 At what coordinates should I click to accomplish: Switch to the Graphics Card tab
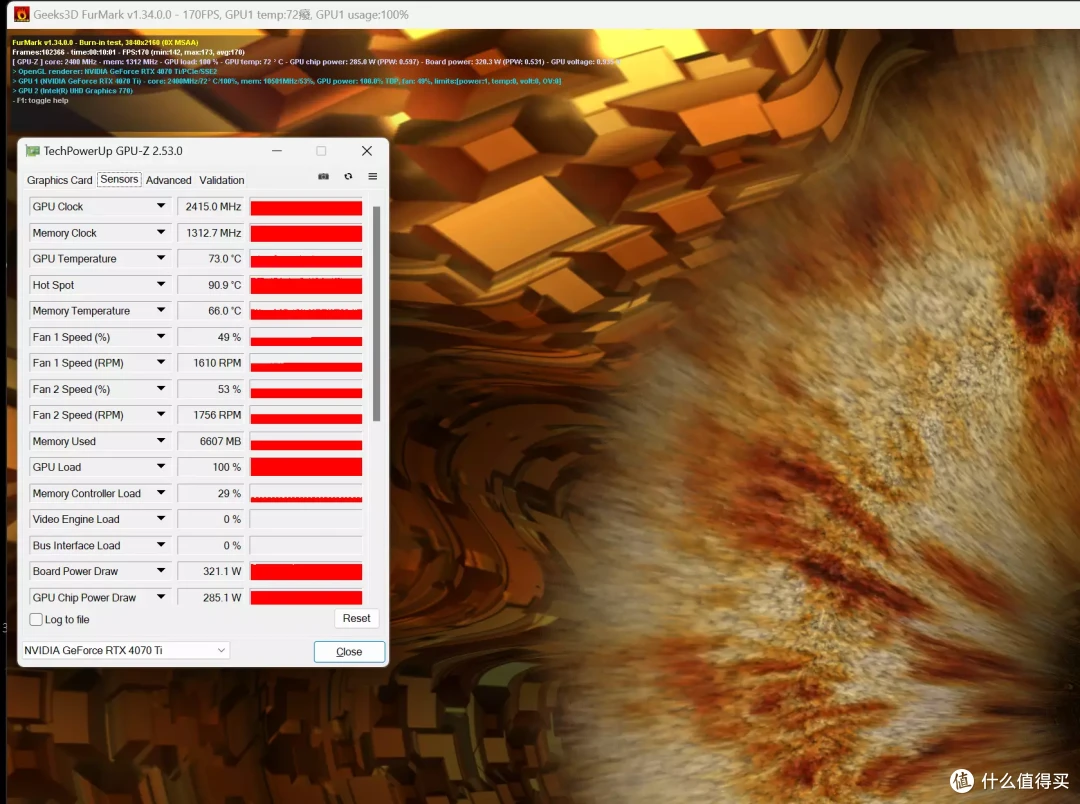(59, 180)
